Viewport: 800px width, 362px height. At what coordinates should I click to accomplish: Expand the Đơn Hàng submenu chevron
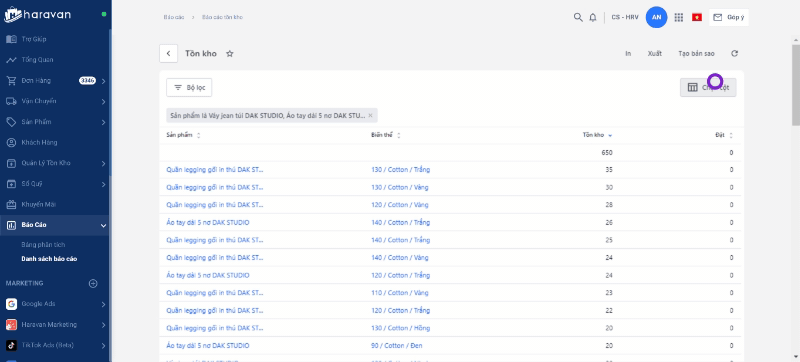[103, 81]
